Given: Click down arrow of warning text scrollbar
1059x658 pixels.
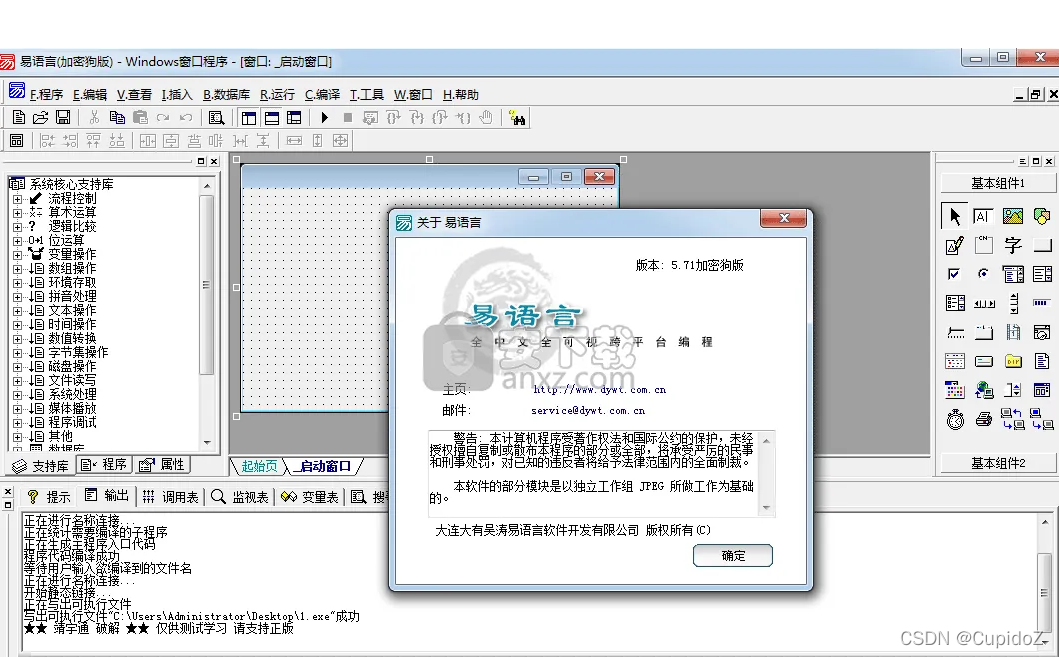Looking at the screenshot, I should click(x=767, y=508).
